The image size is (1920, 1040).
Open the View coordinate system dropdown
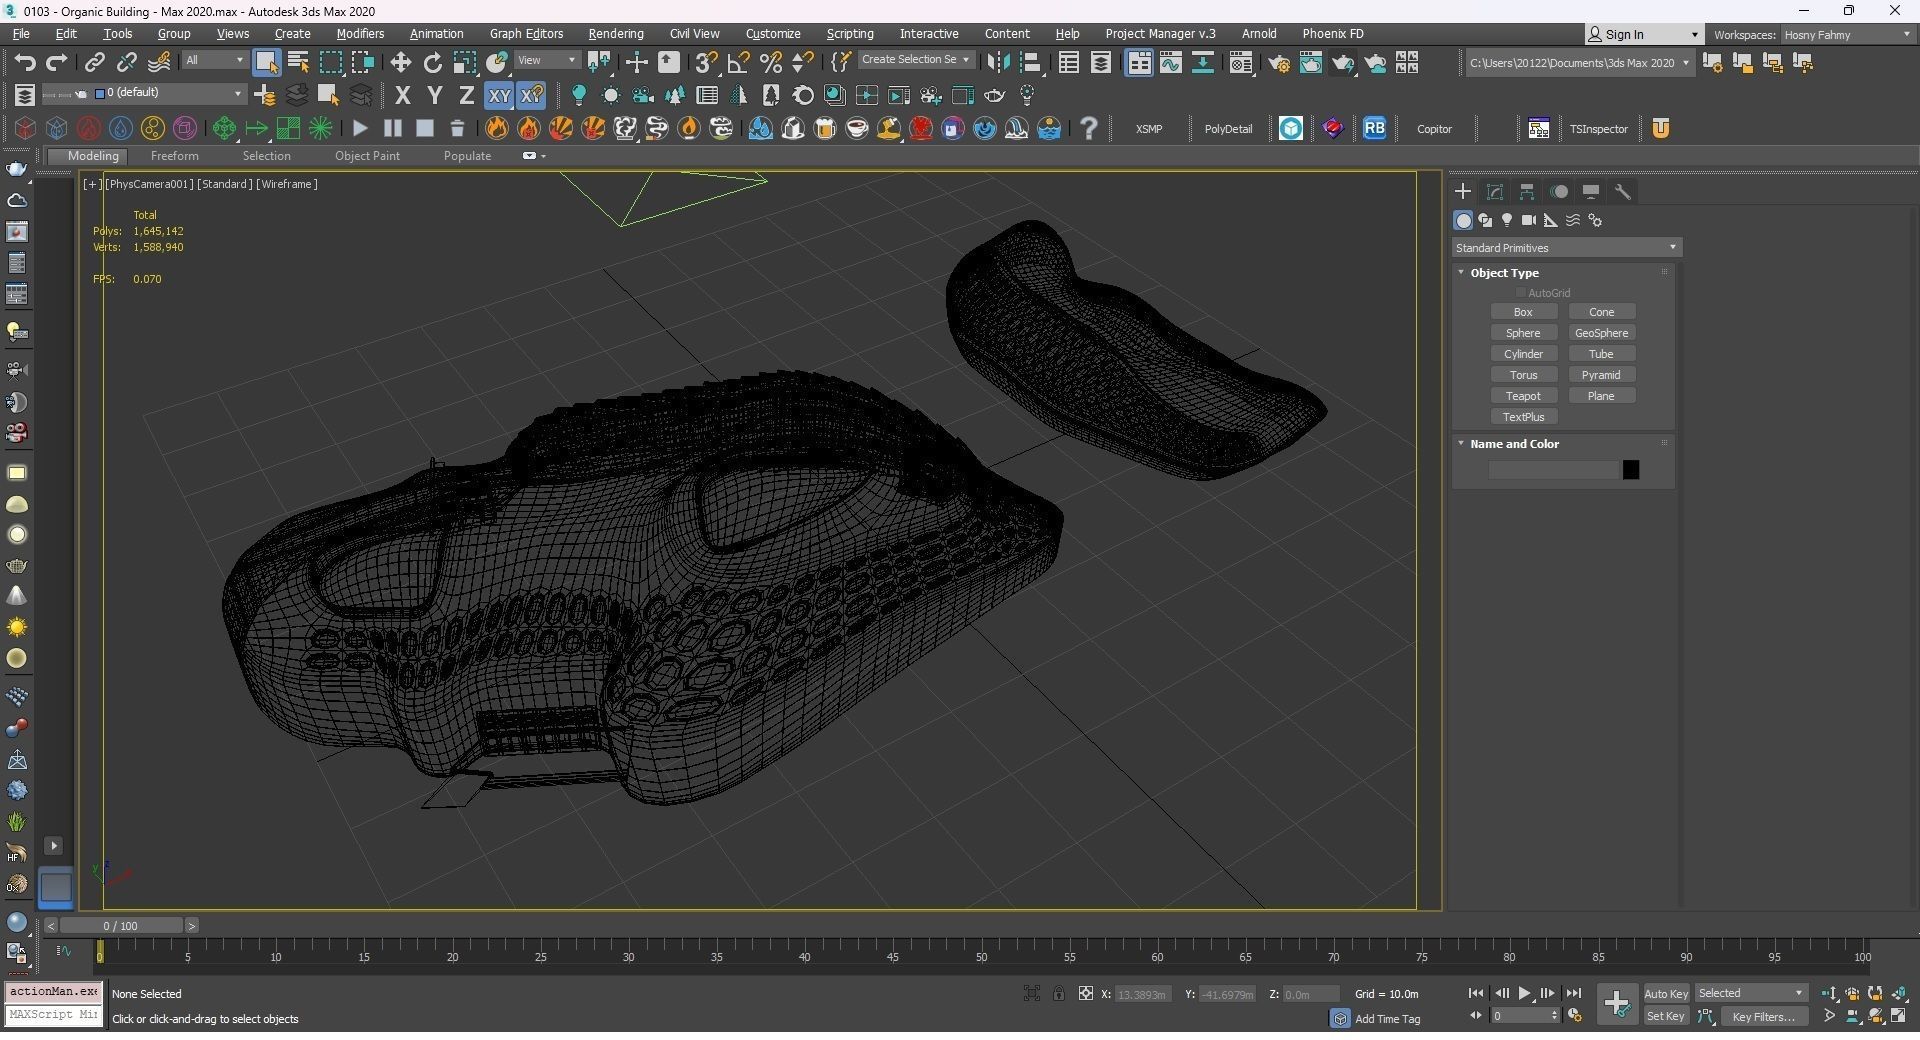click(x=547, y=60)
